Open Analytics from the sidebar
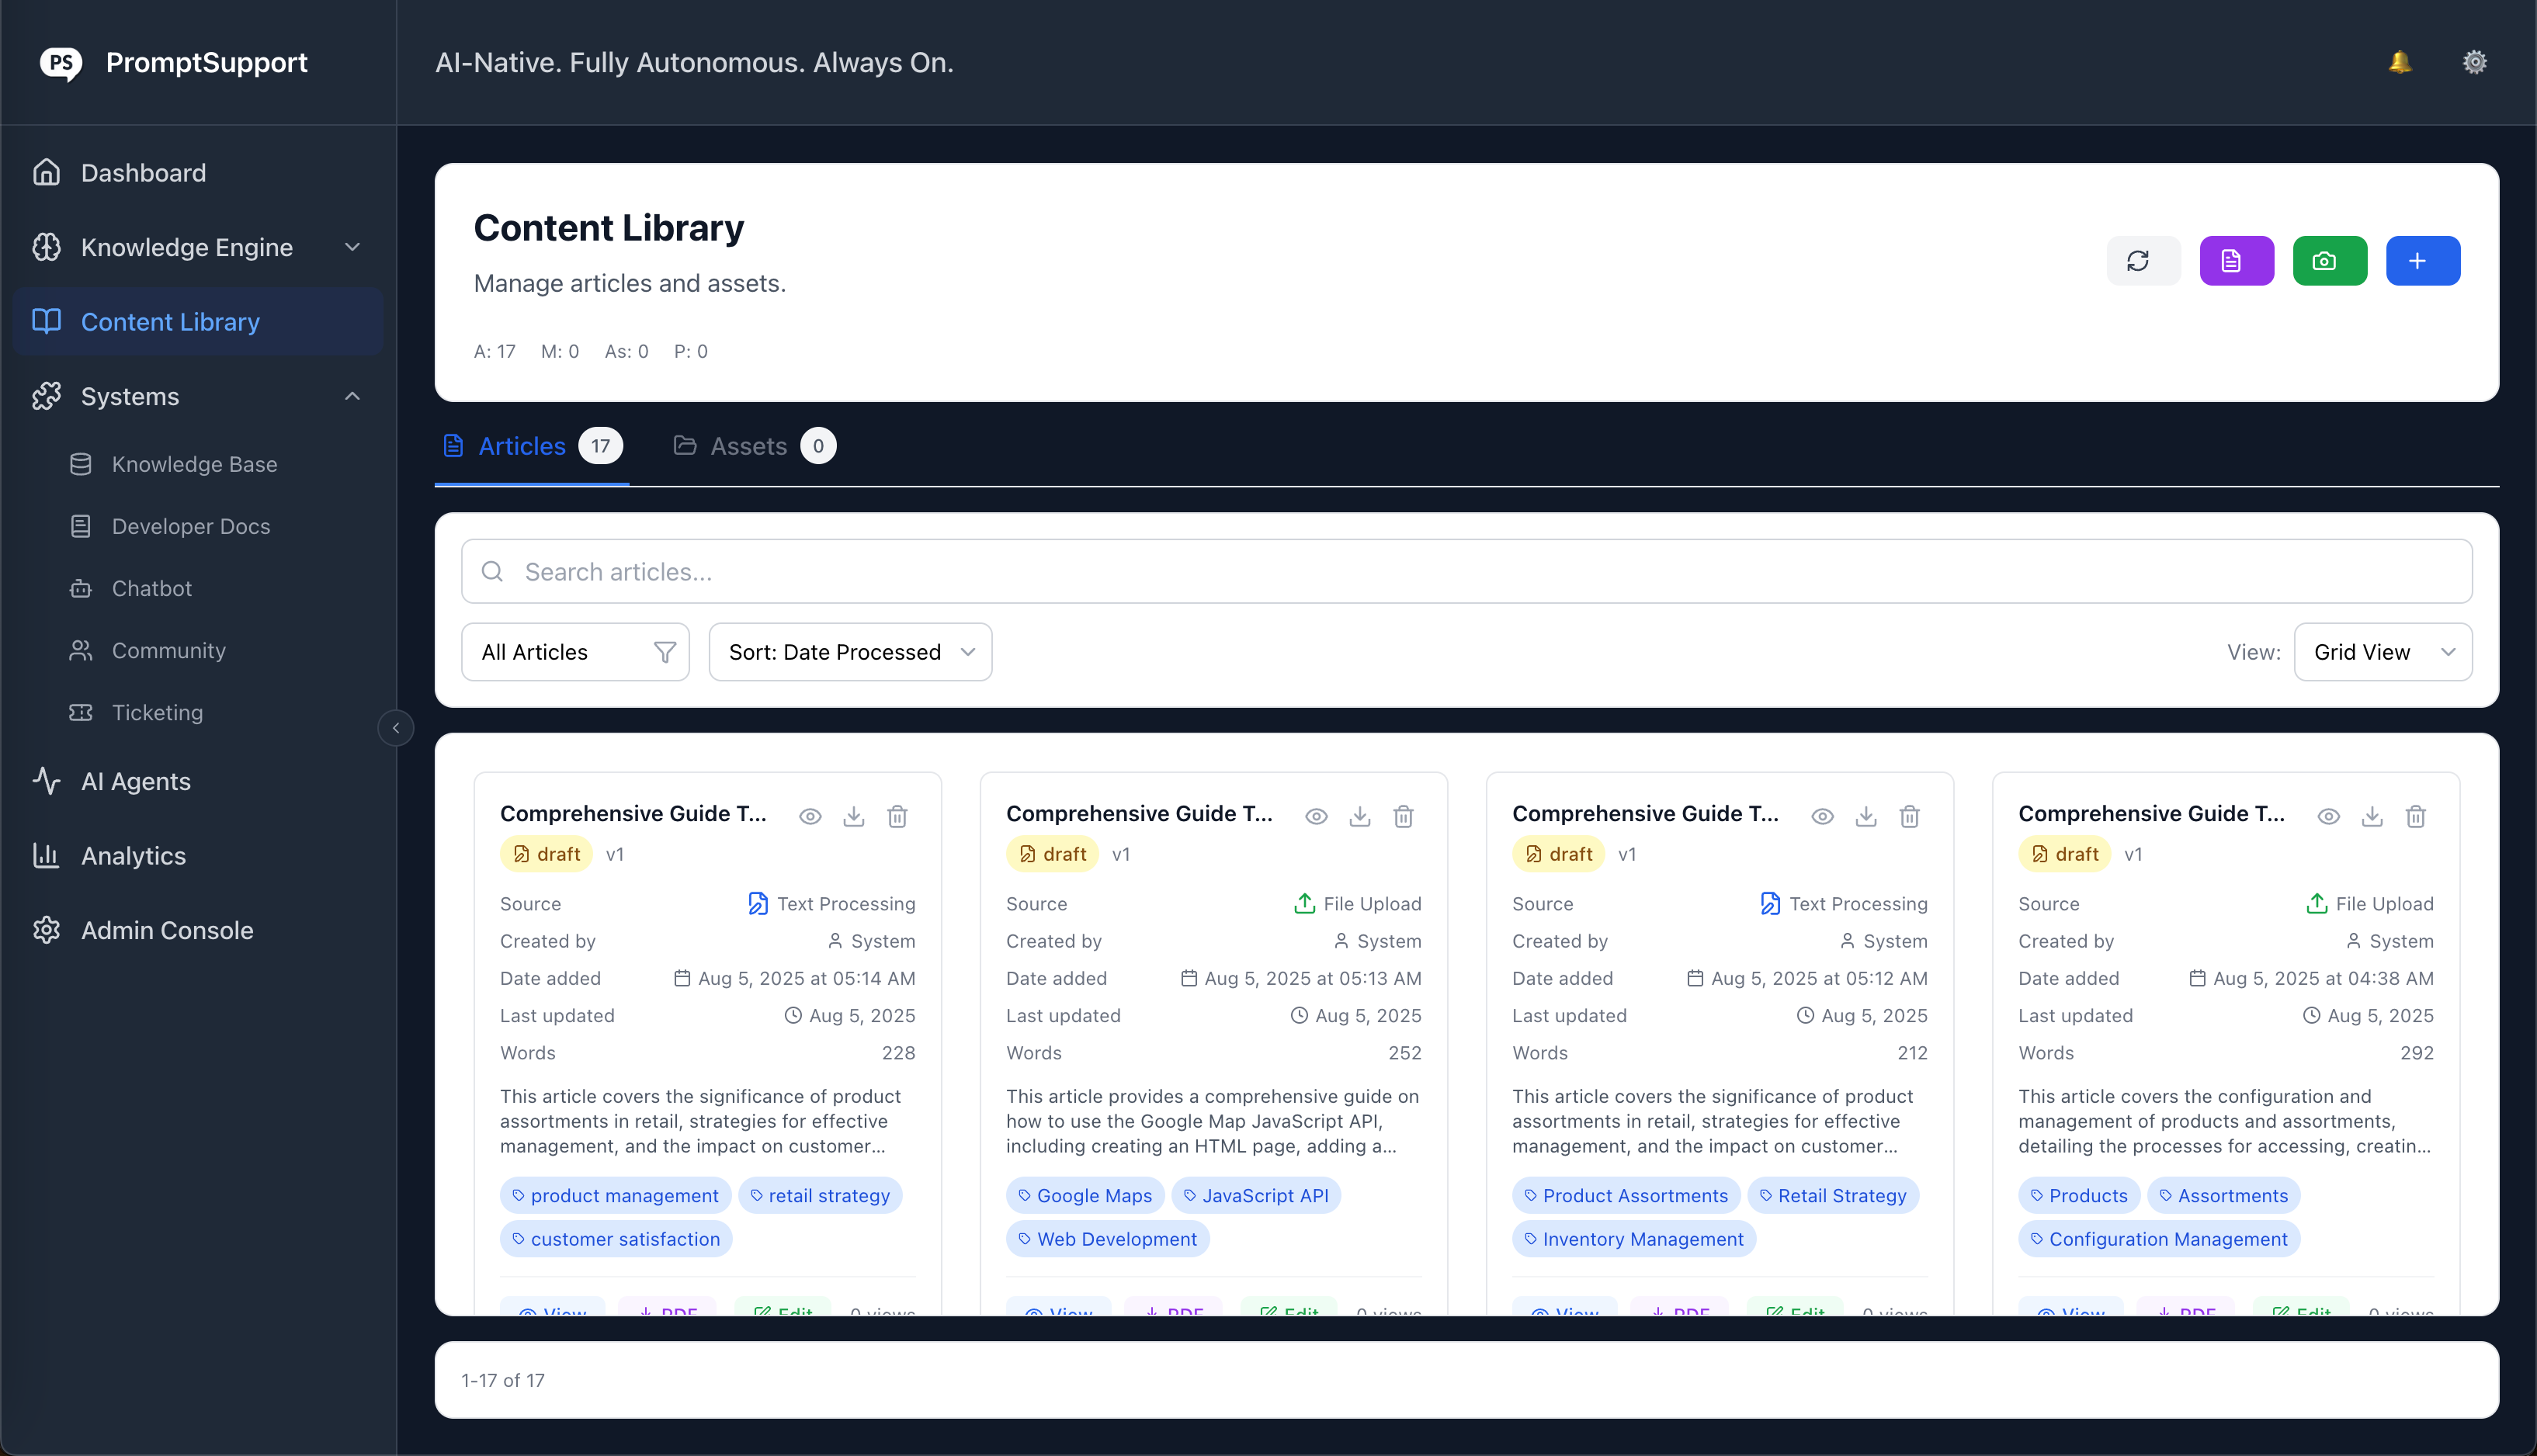The height and width of the screenshot is (1456, 2537). tap(133, 855)
